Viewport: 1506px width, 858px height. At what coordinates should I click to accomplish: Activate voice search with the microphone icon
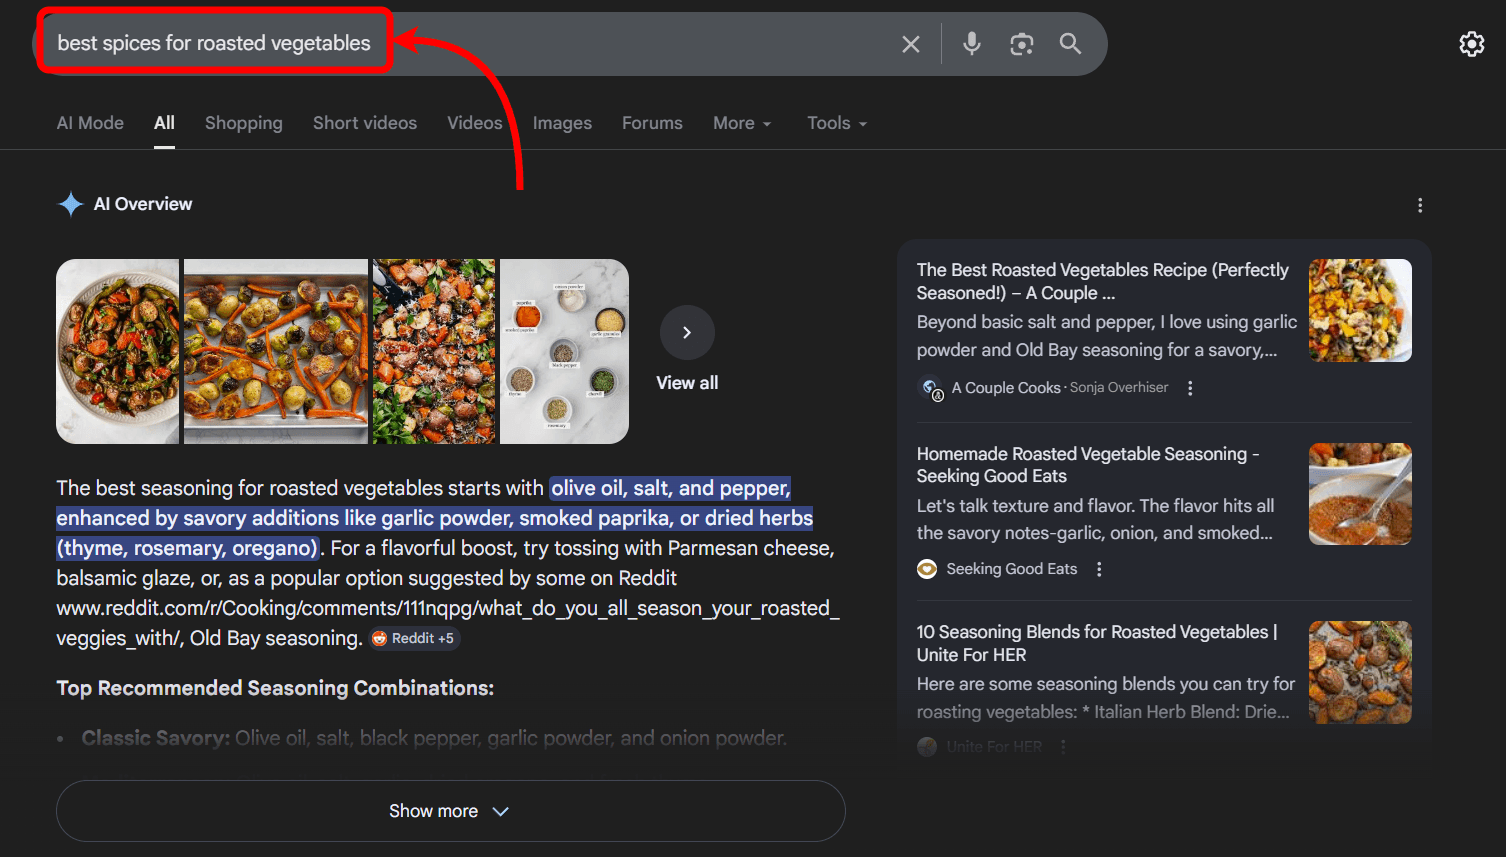(971, 43)
